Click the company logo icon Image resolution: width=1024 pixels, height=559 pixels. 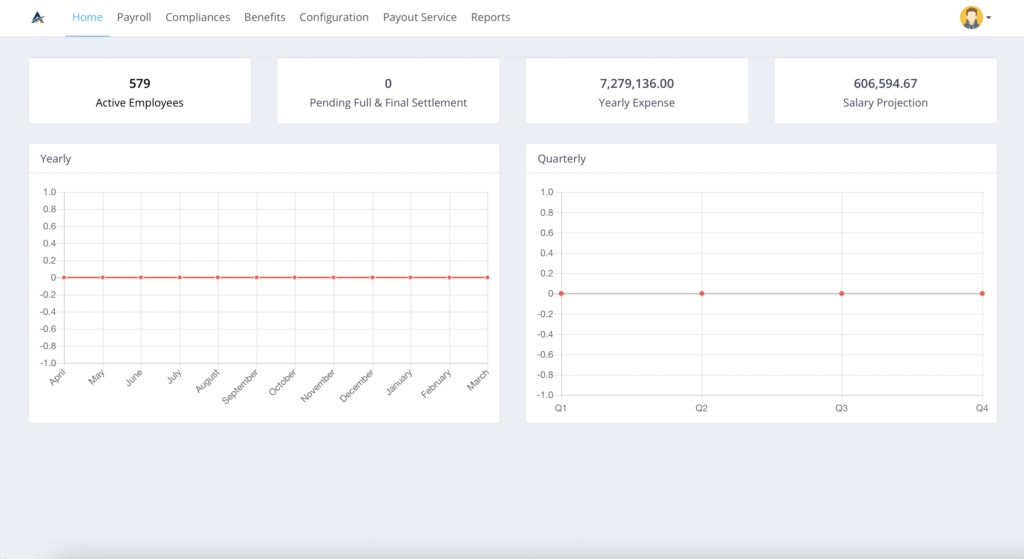(38, 17)
